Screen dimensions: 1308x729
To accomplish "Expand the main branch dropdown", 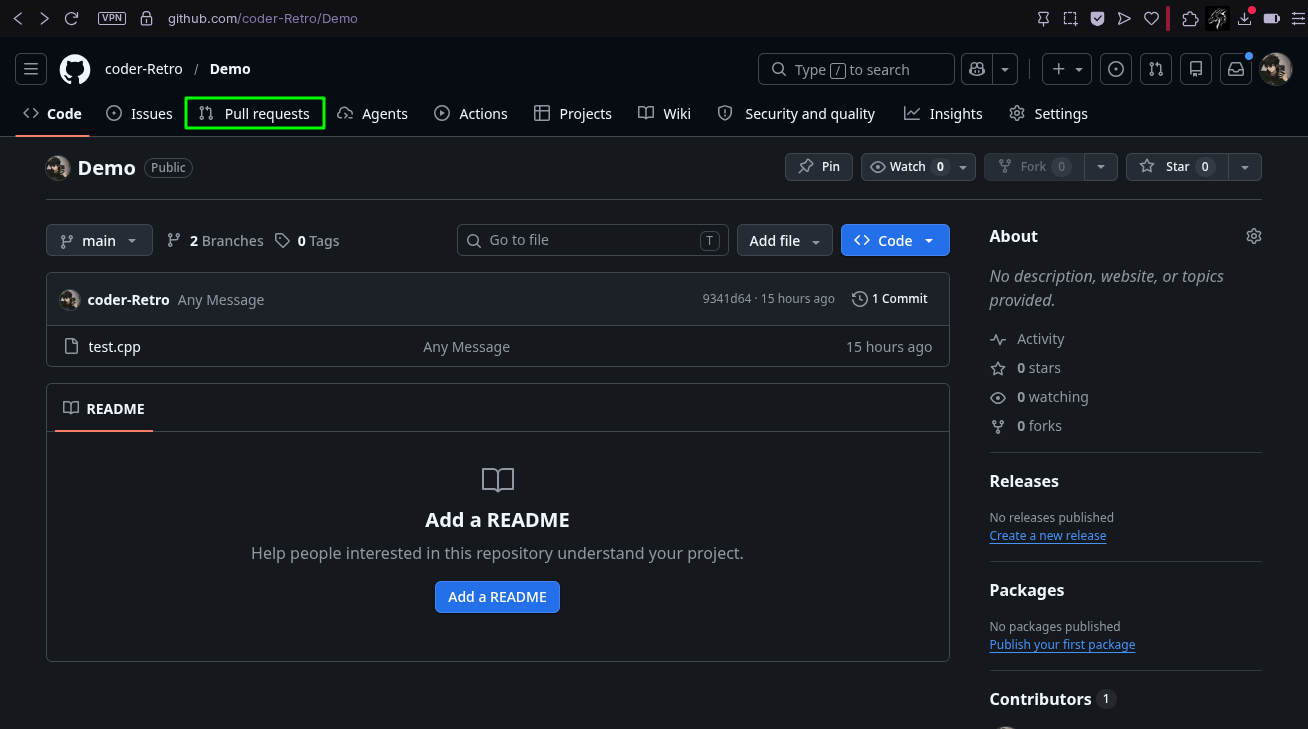I will coord(99,240).
